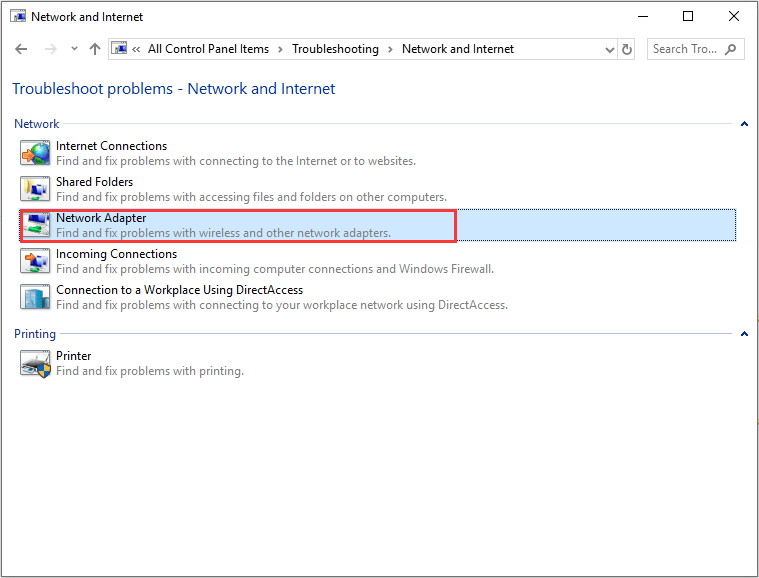Click the Printing section heading

pos(35,334)
